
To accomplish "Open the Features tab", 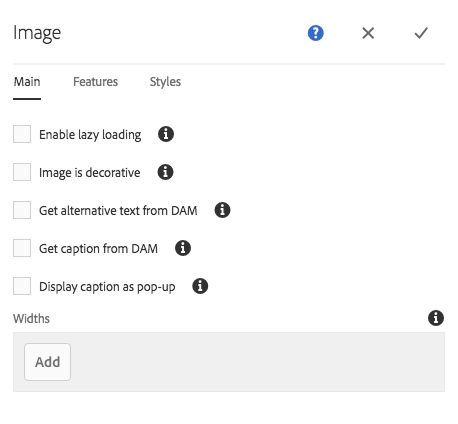I will (96, 82).
